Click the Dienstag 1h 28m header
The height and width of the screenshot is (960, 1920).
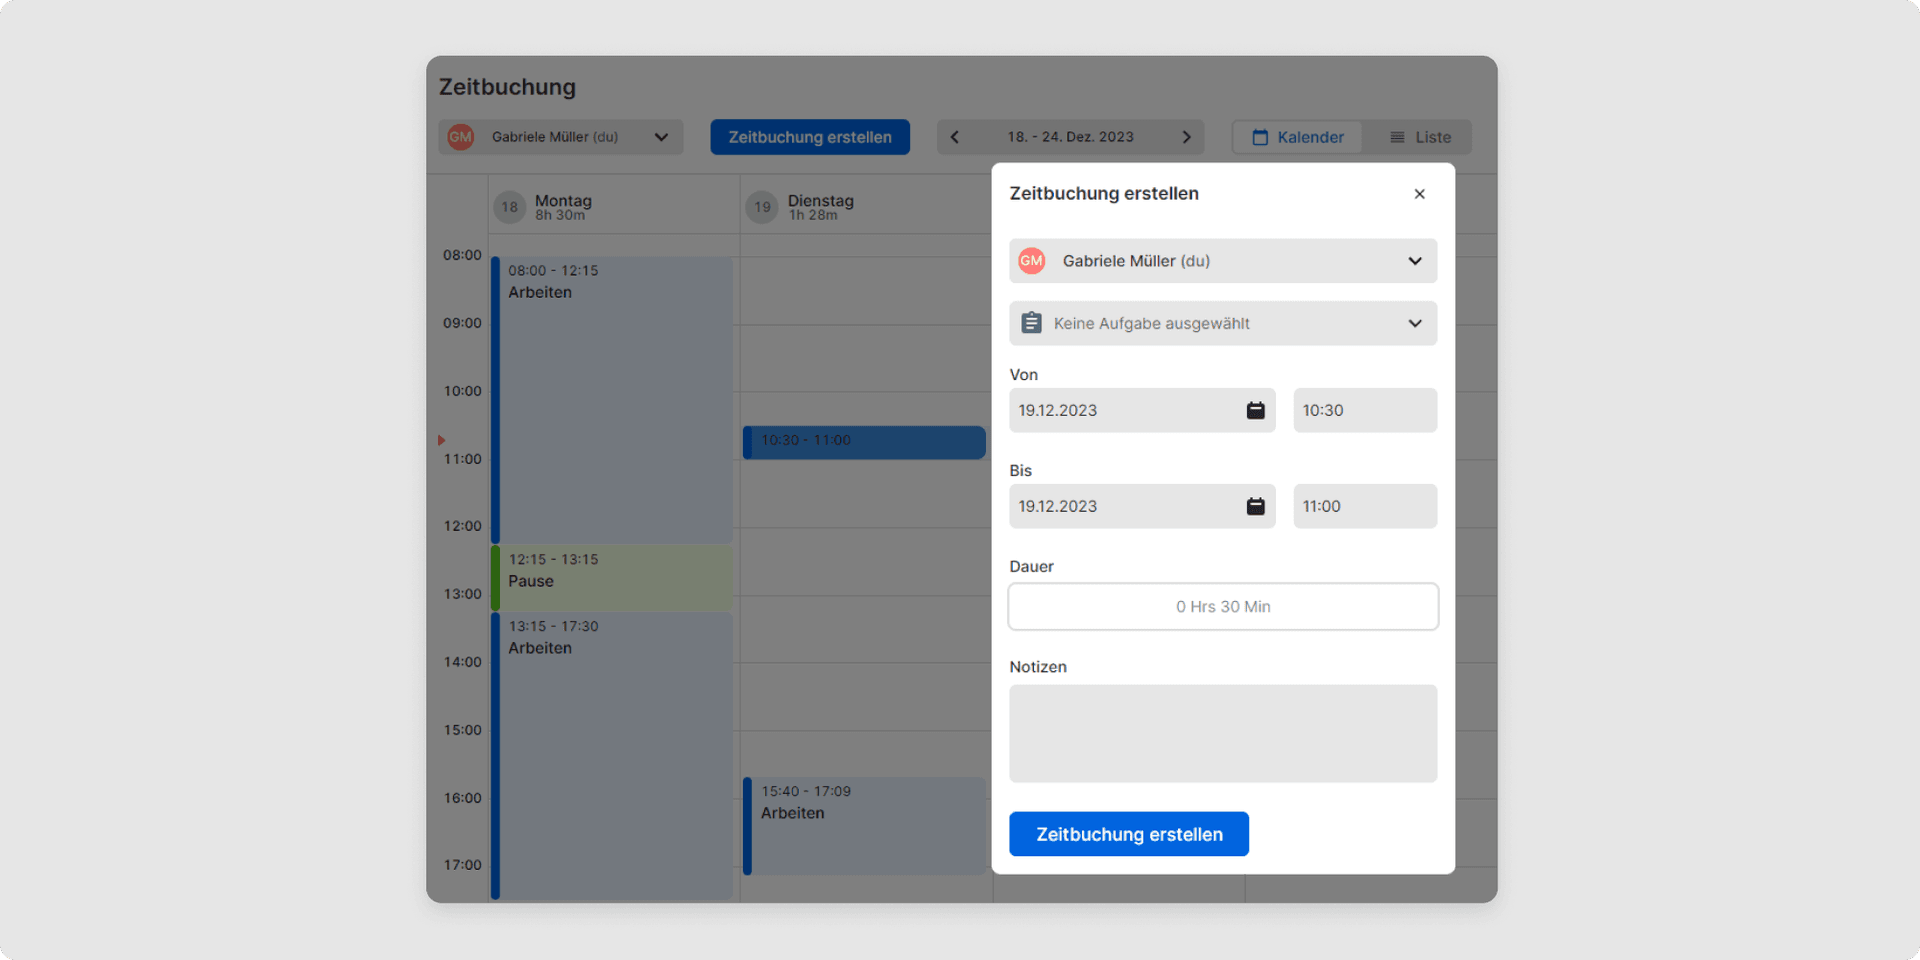tap(820, 207)
